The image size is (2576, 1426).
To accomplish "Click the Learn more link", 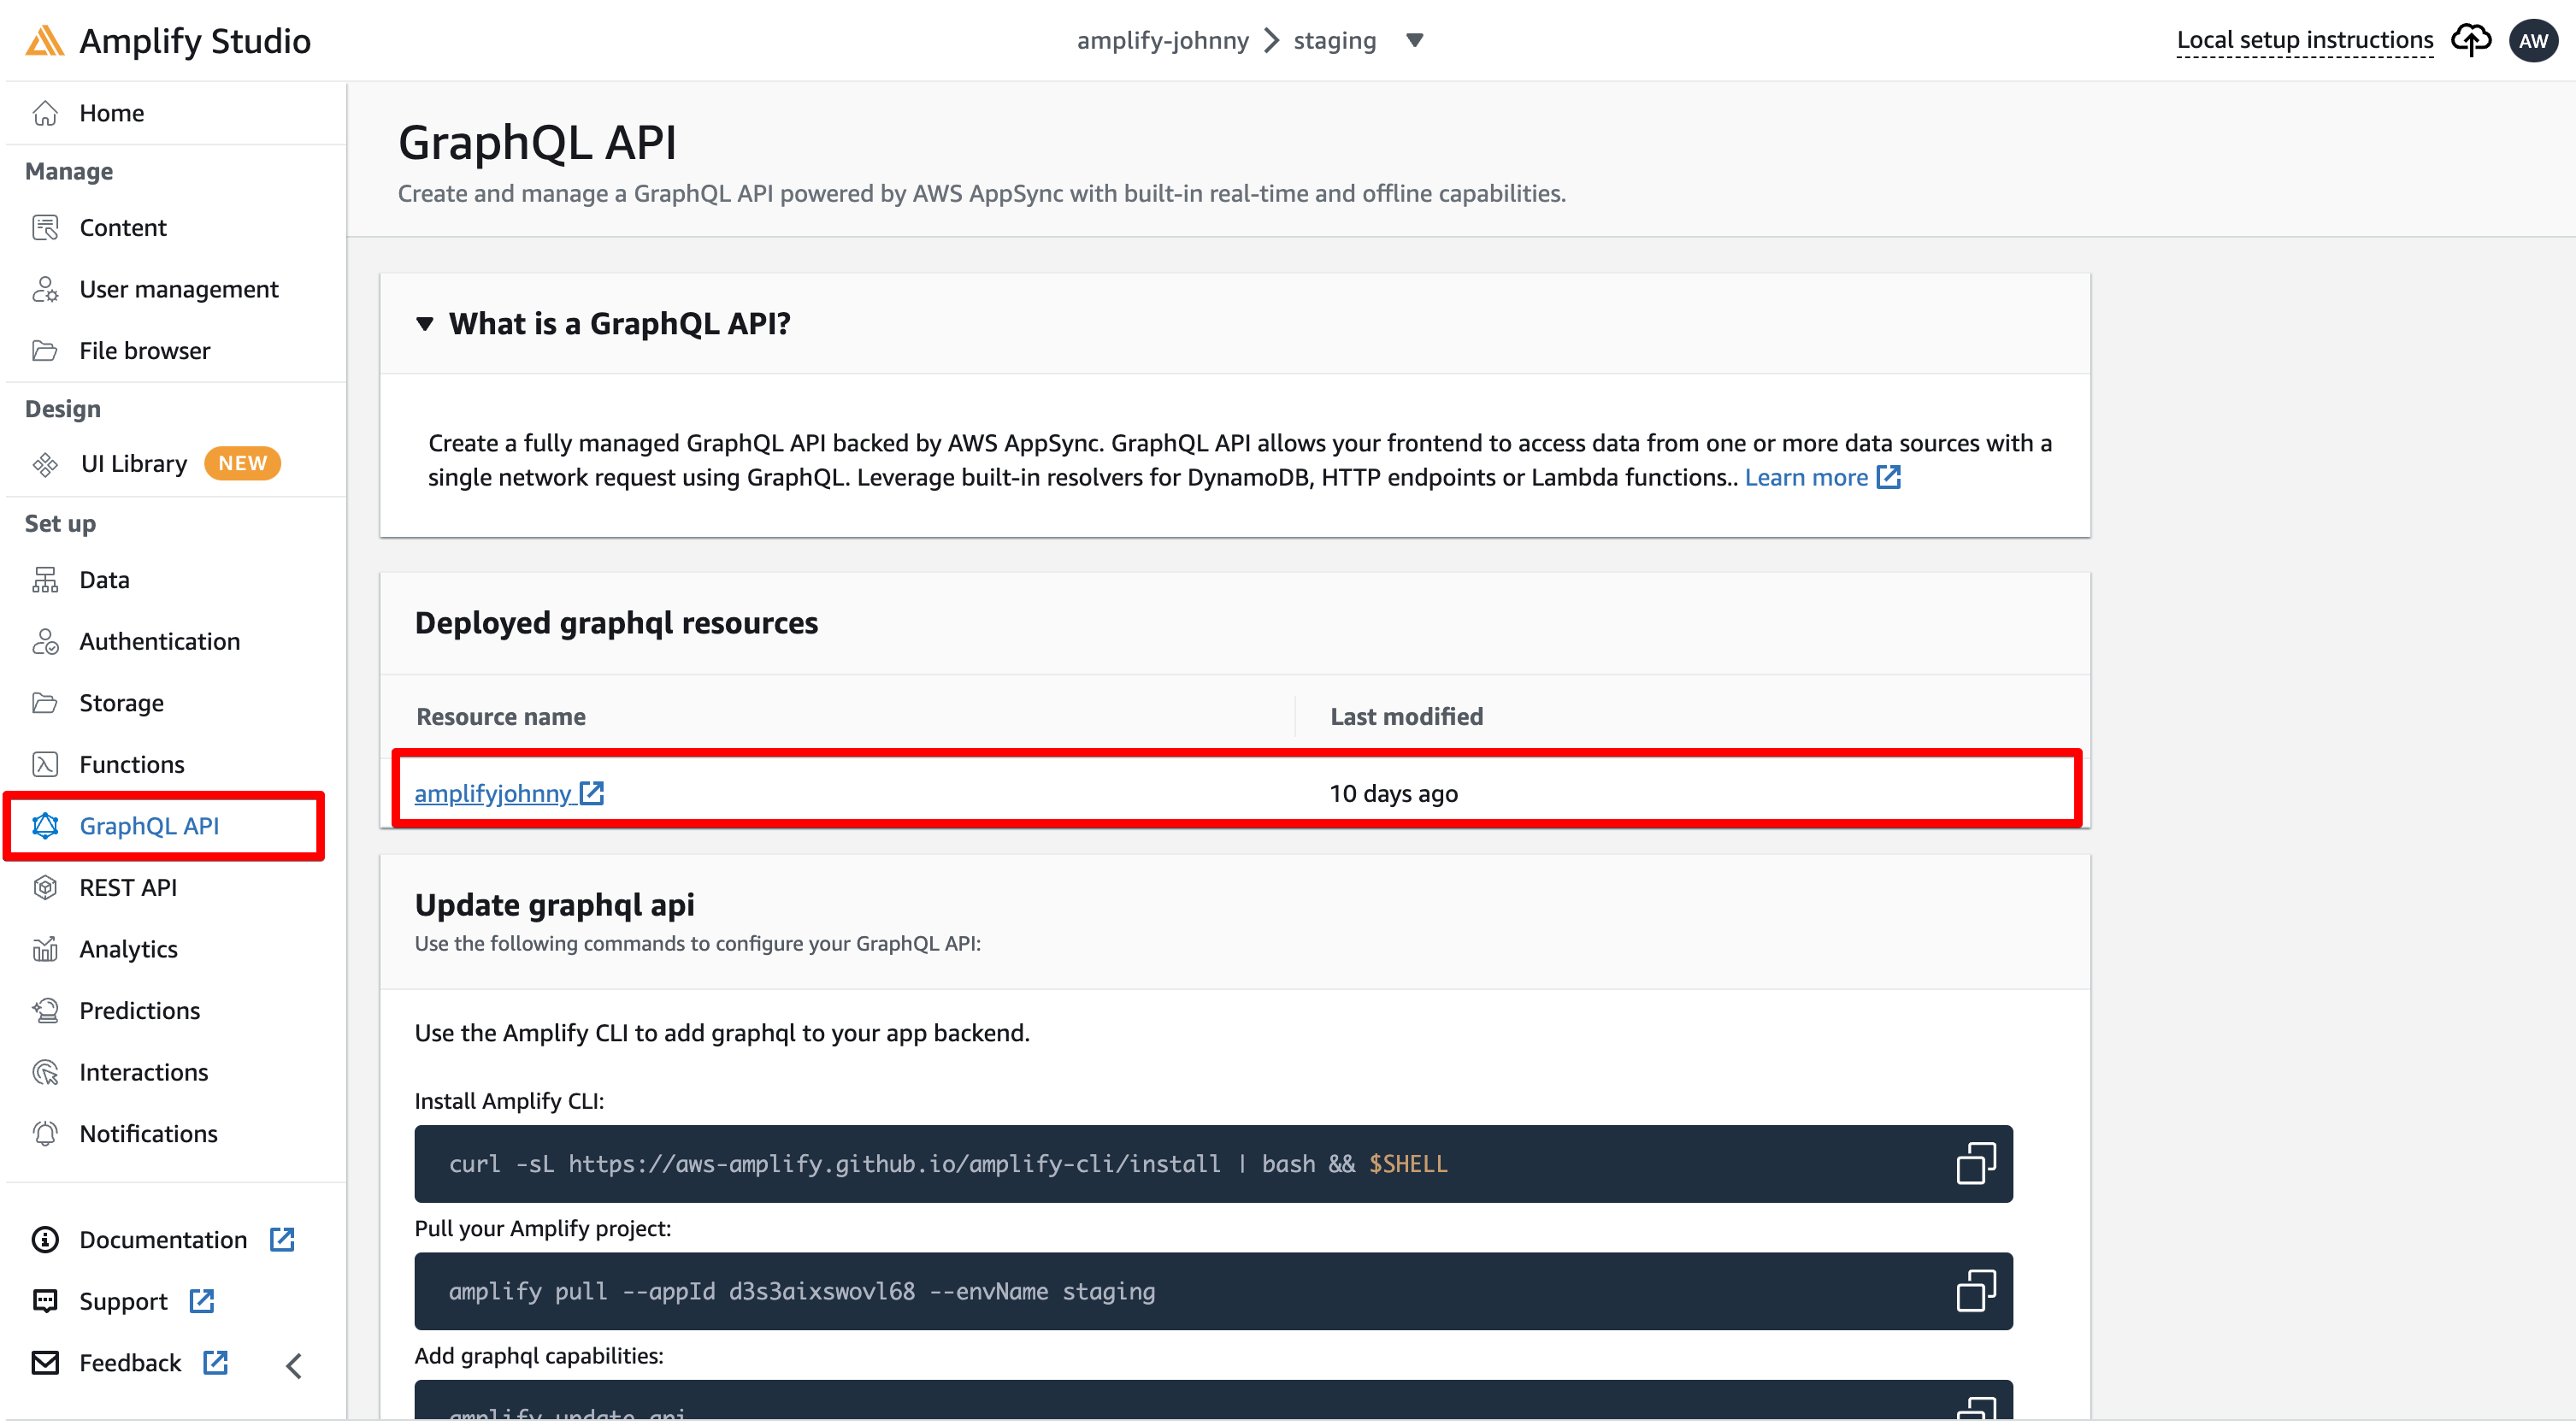I will click(1806, 478).
